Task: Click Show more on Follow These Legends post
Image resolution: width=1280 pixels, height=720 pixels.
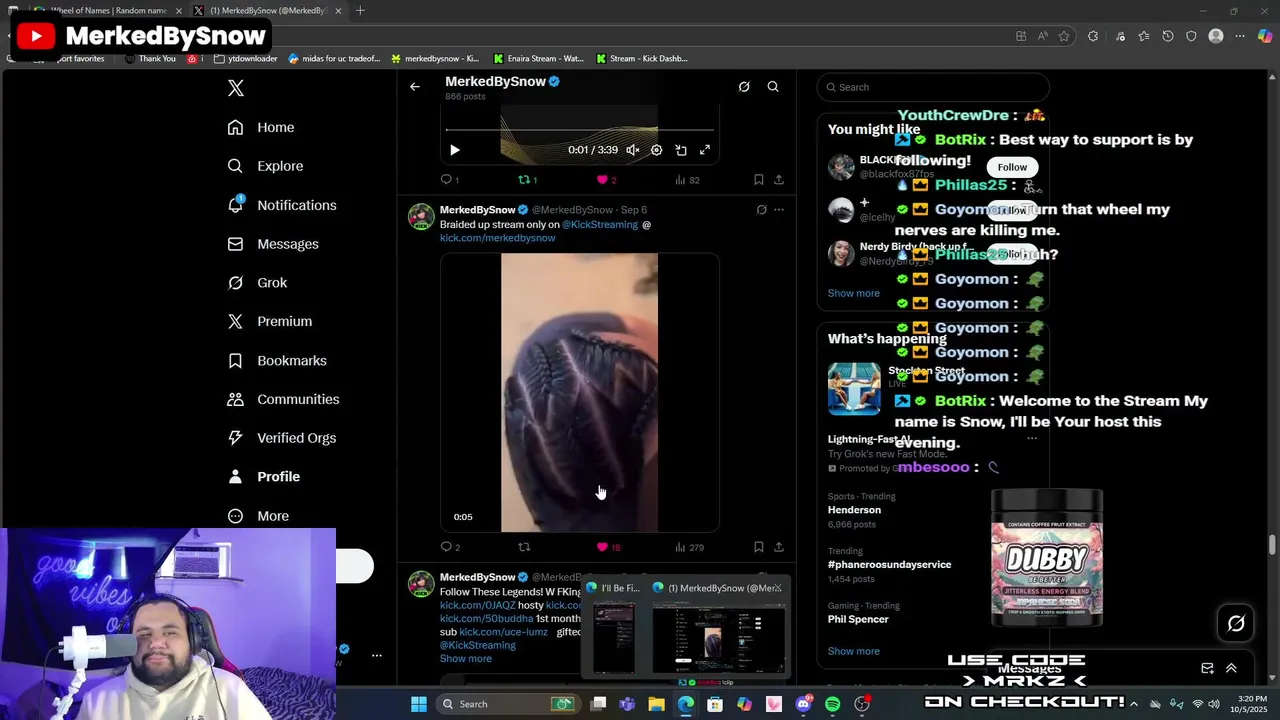Action: (466, 659)
